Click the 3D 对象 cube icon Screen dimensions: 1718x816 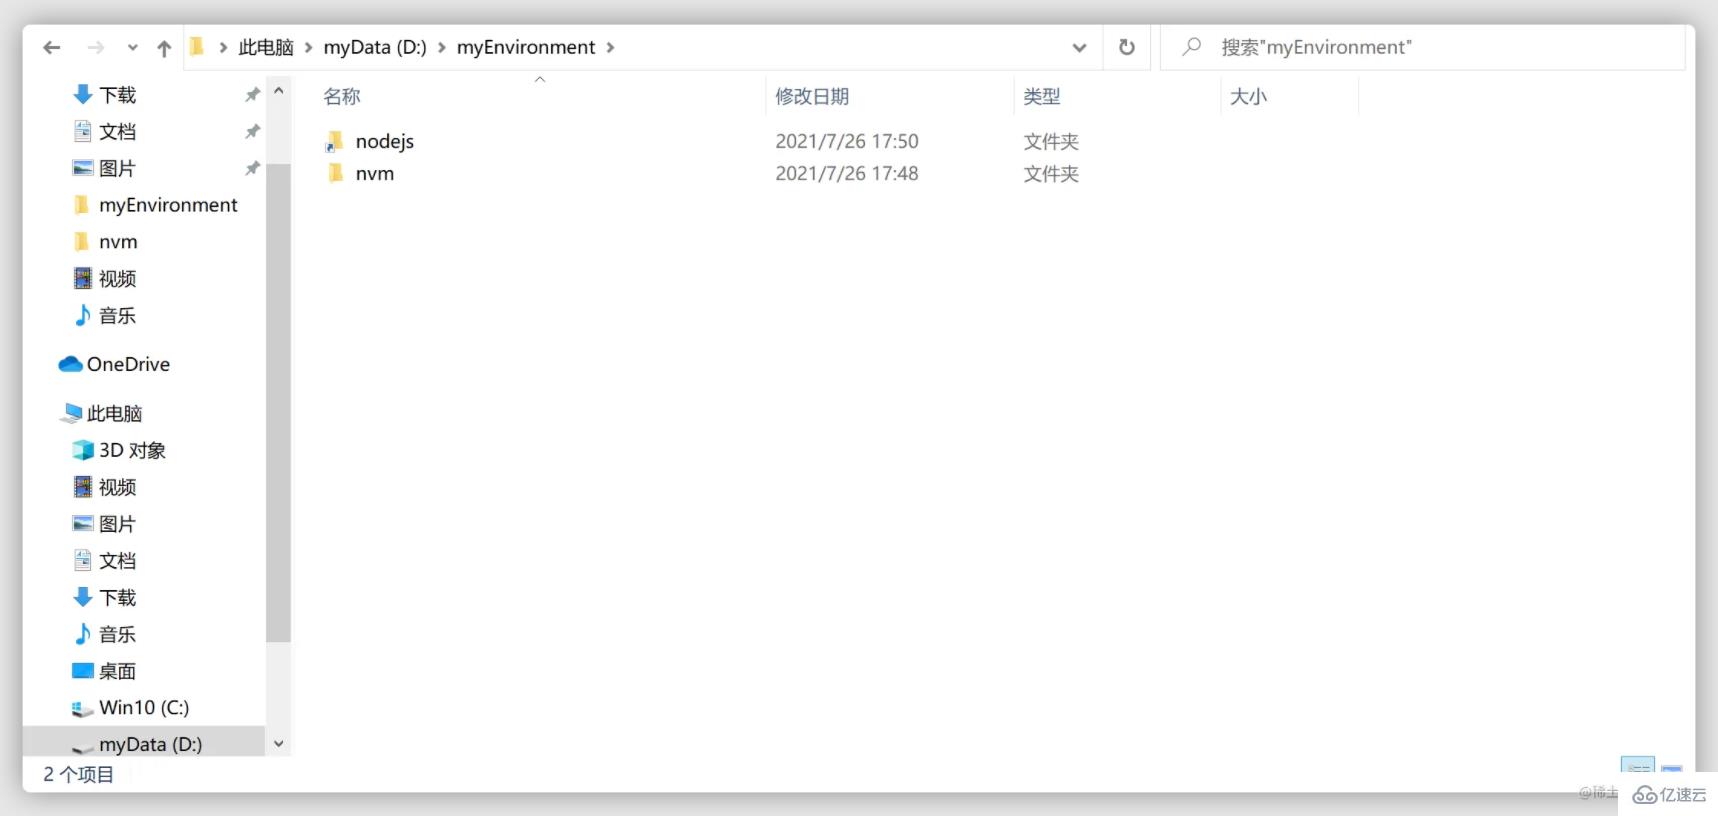(x=83, y=450)
